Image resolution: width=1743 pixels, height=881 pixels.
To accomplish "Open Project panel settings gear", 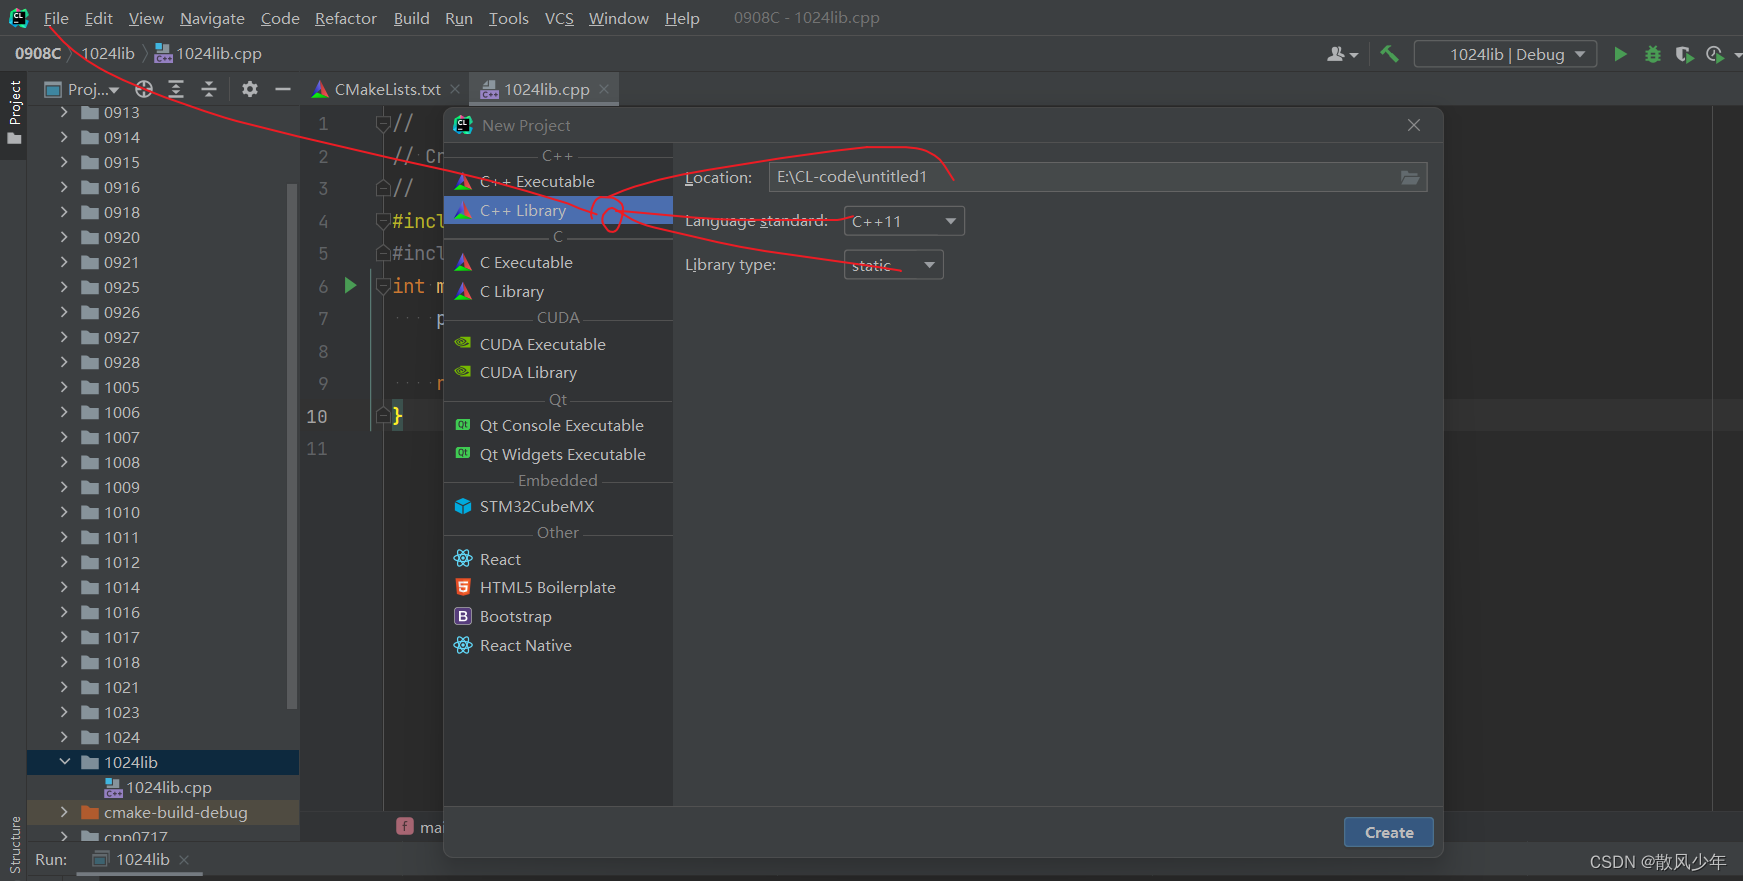I will pyautogui.click(x=250, y=89).
